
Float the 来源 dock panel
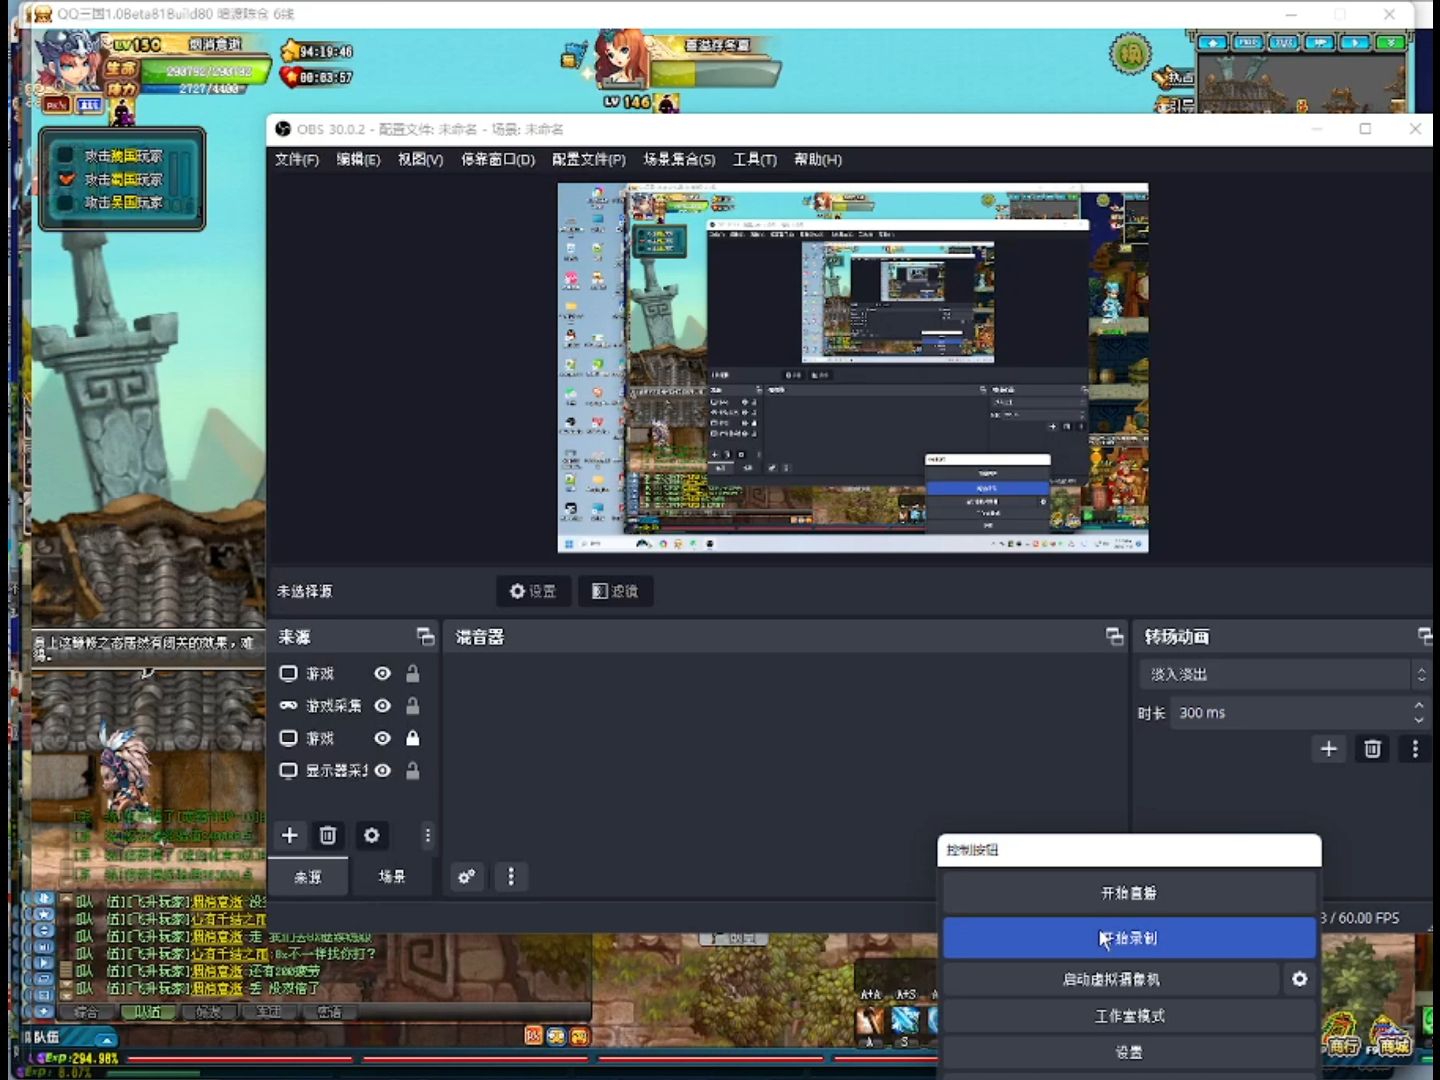[426, 637]
